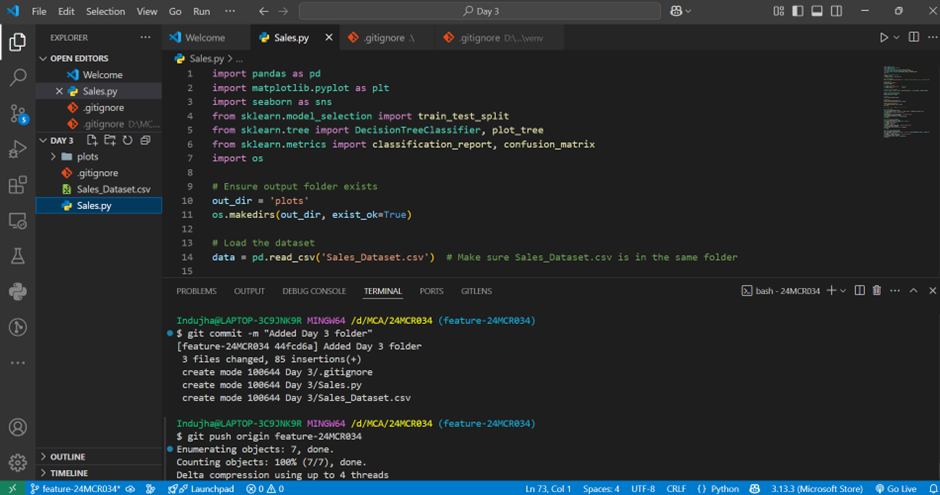
Task: Open Source Control view with badge
Action: (x=18, y=113)
